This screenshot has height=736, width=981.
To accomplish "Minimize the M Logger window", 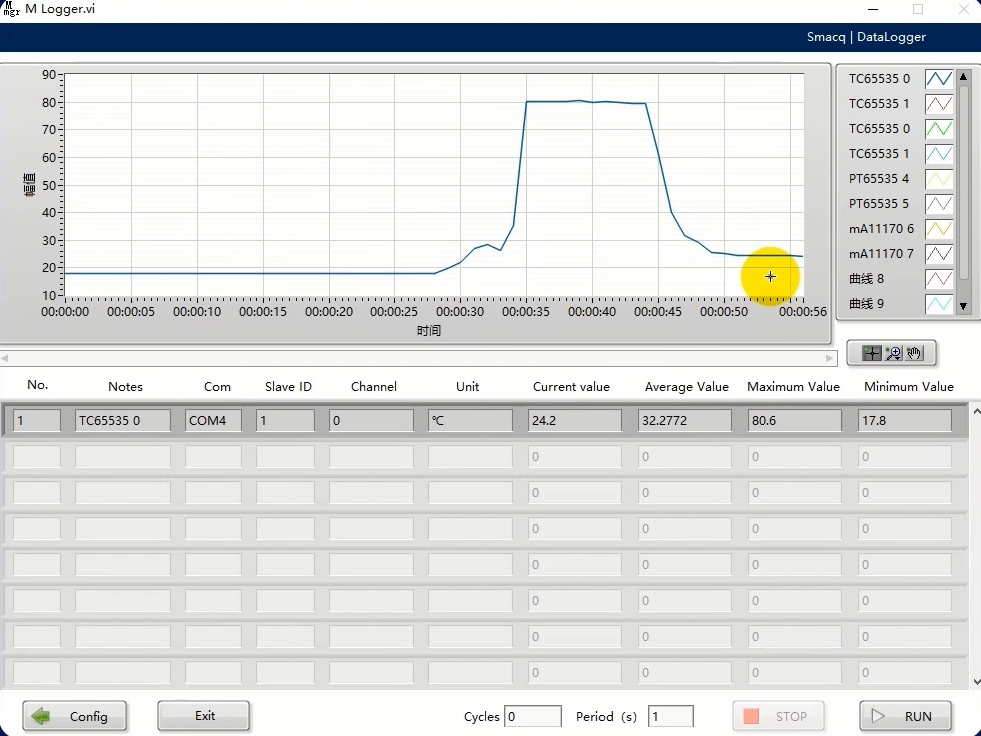I will coord(873,9).
